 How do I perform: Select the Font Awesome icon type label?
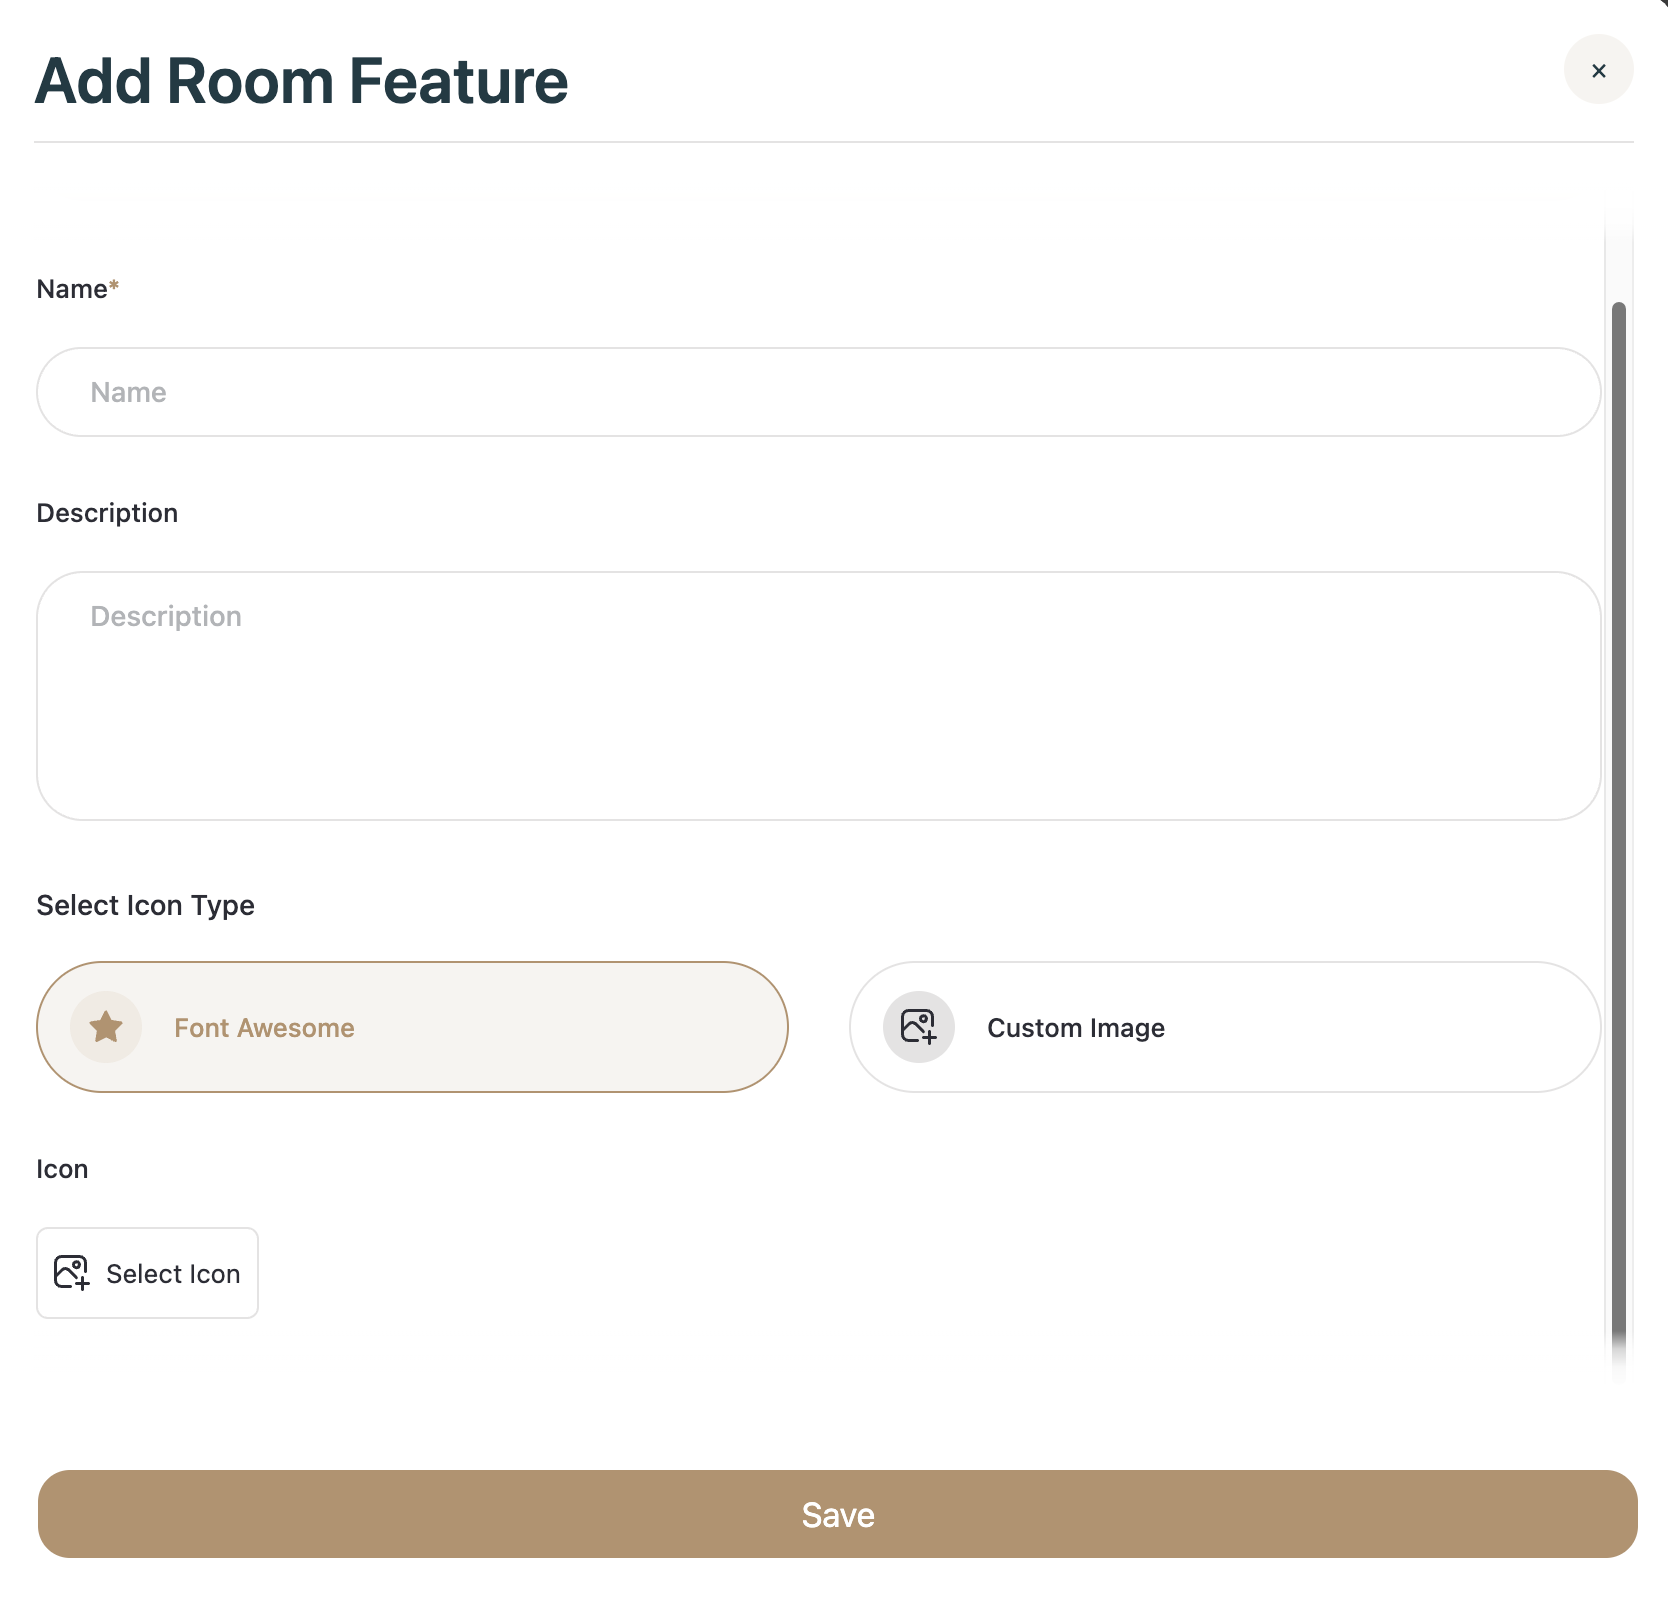[264, 1028]
